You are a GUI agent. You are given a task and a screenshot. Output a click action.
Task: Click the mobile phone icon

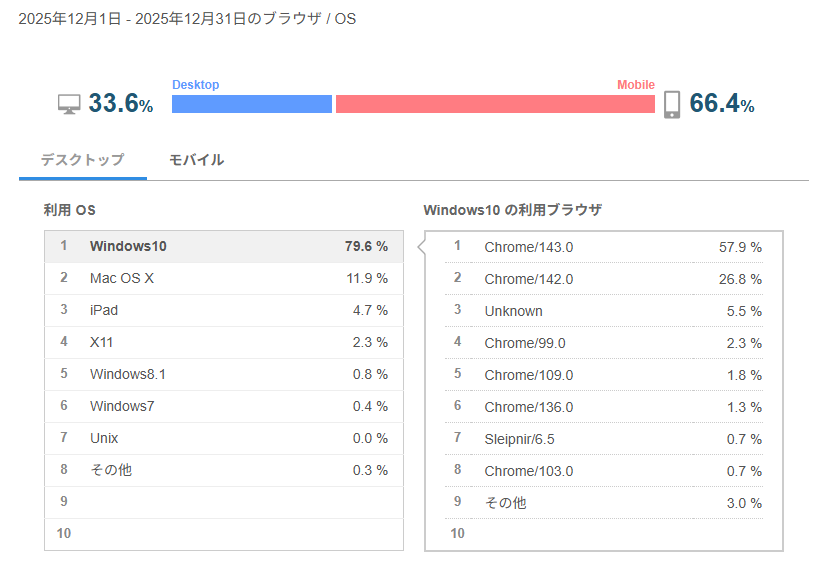(672, 104)
